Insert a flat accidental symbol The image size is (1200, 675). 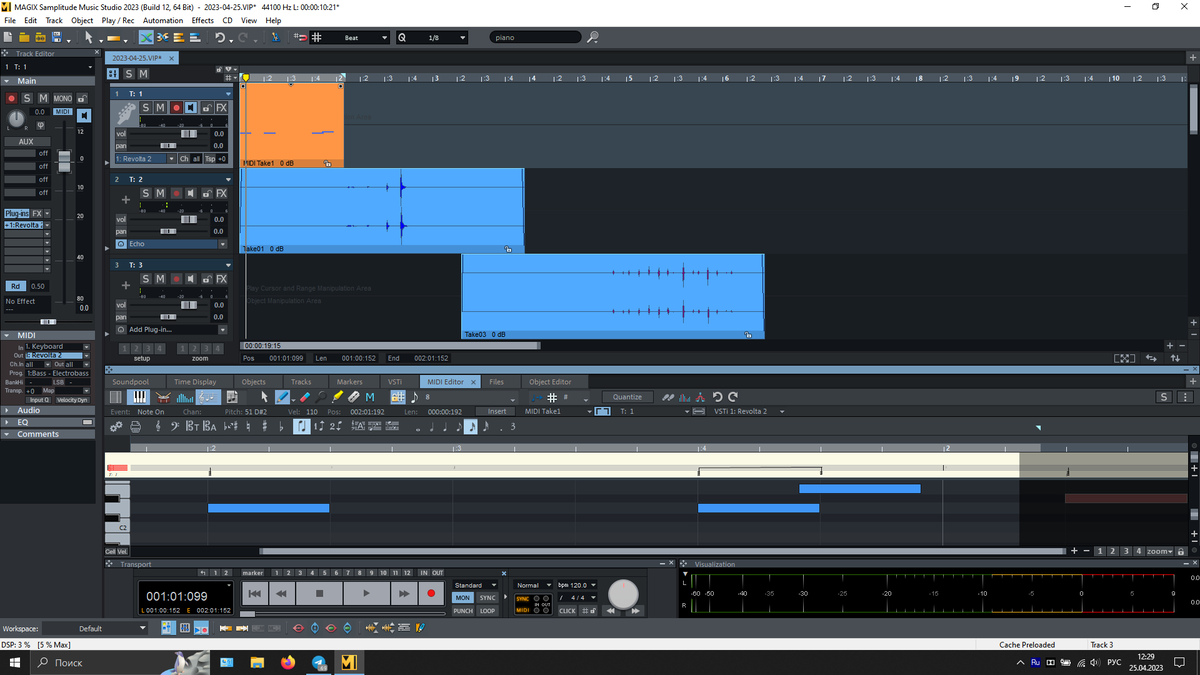point(281,426)
